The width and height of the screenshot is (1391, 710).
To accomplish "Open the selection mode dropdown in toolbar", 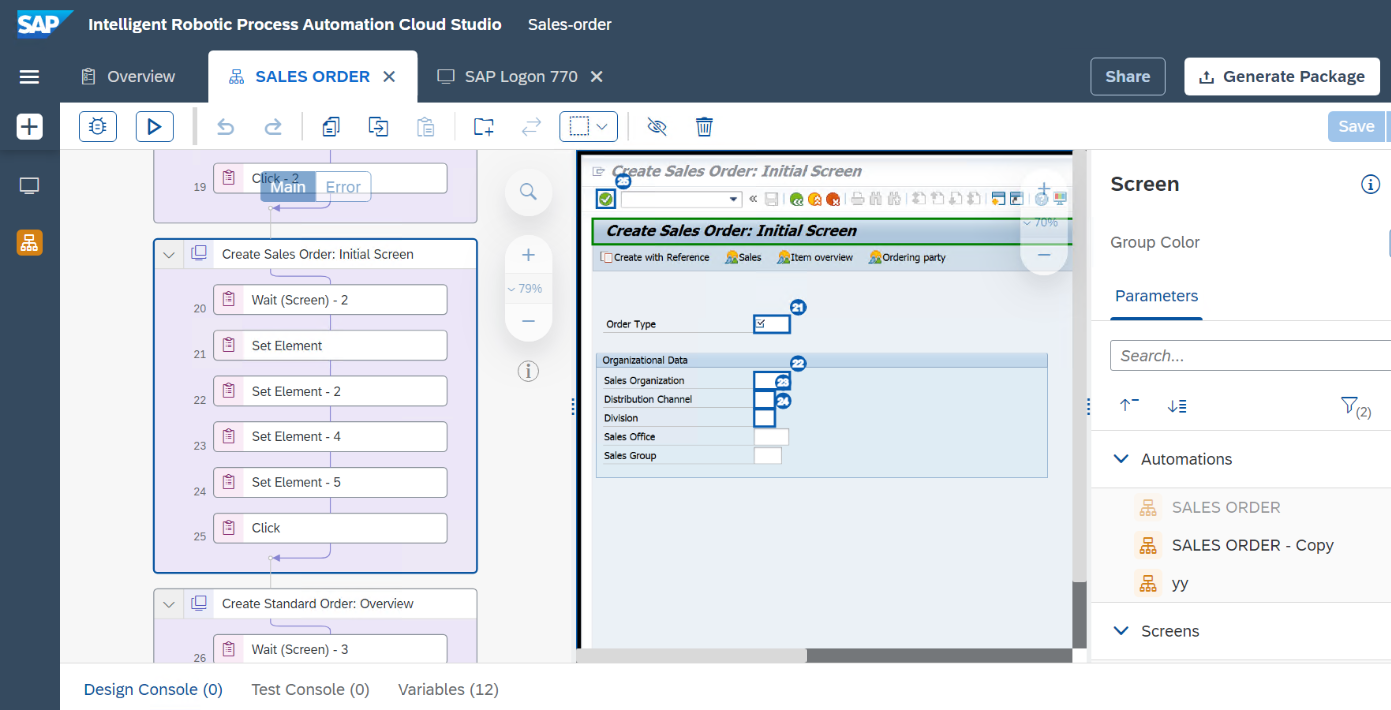I will pos(588,126).
